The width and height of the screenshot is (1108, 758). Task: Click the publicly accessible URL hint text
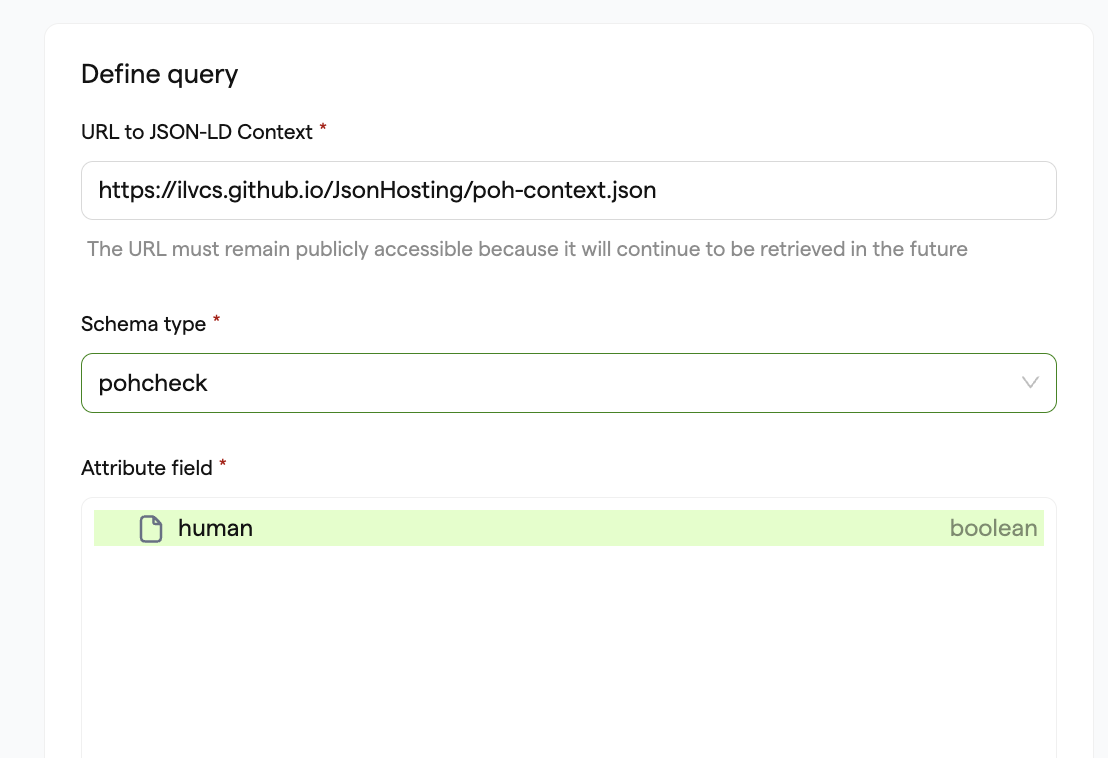527,249
